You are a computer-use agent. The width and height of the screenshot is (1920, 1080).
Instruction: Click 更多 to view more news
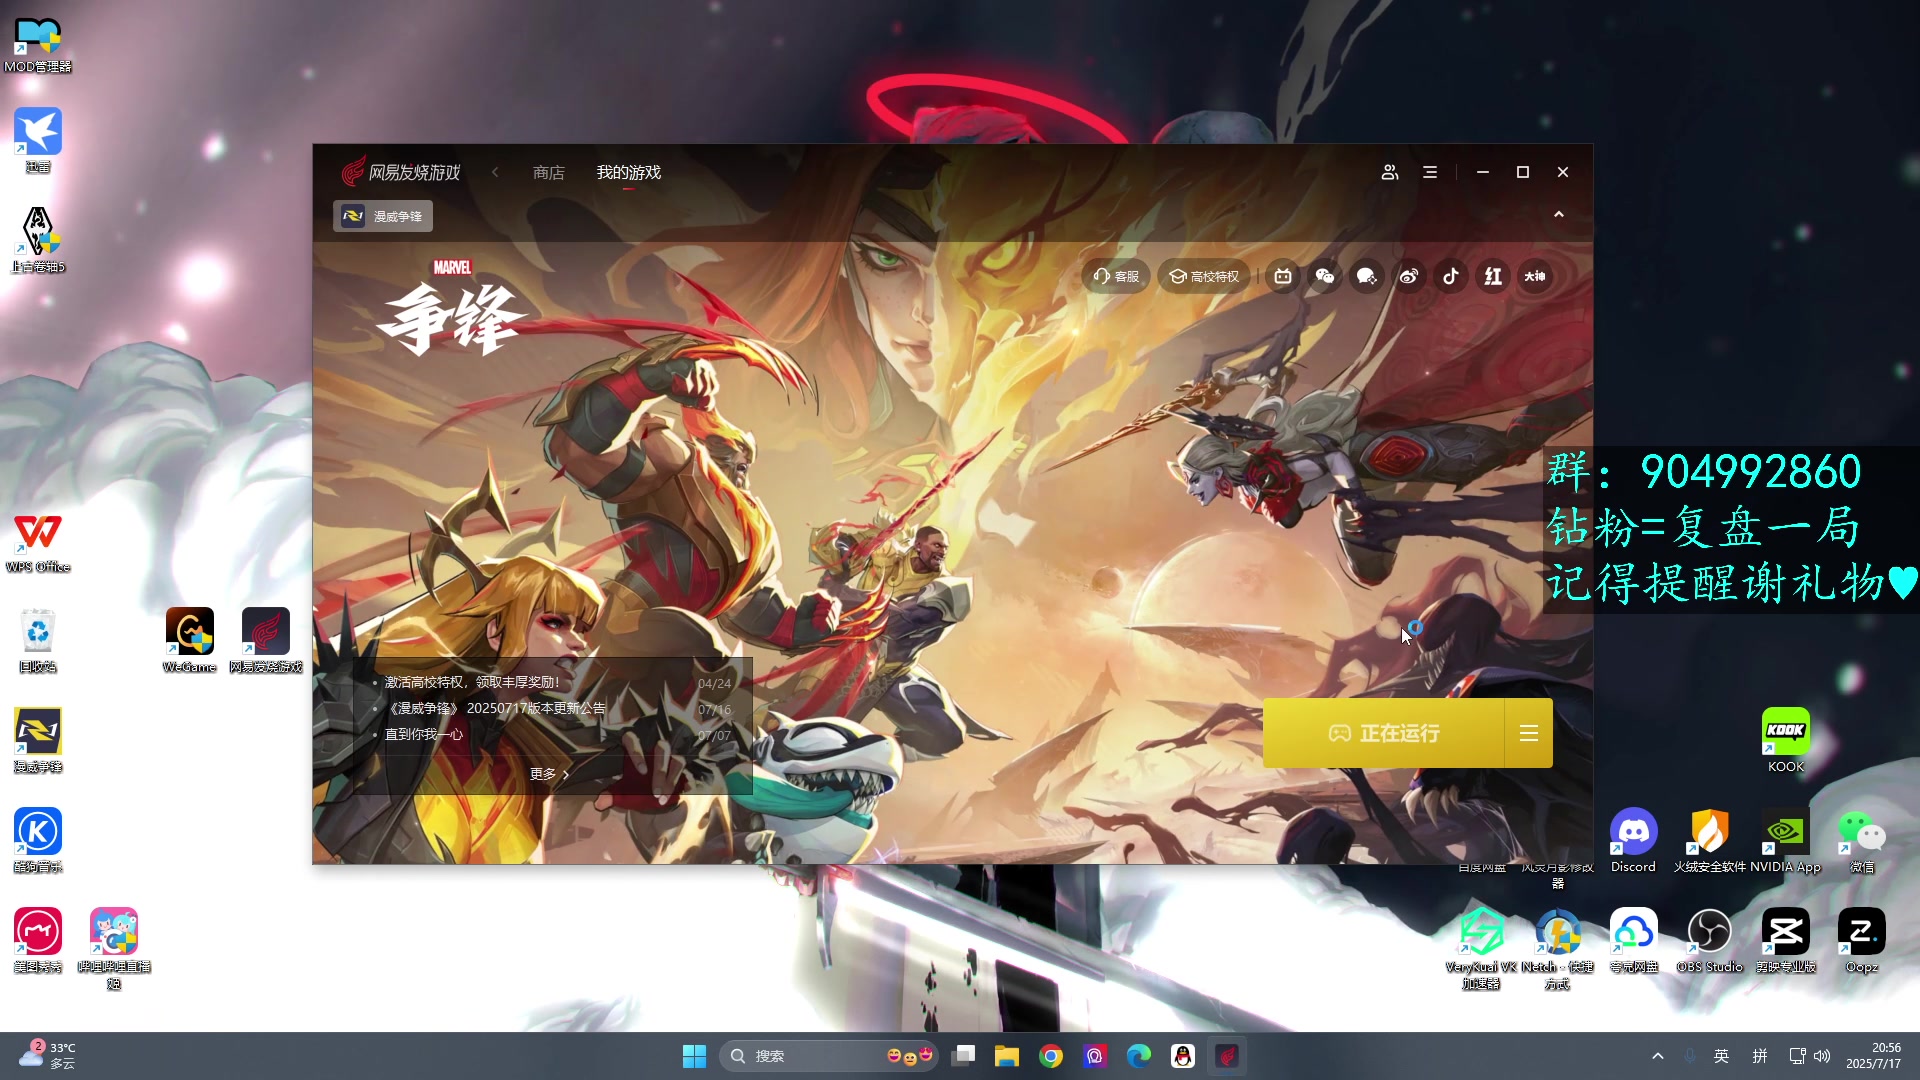click(x=549, y=774)
